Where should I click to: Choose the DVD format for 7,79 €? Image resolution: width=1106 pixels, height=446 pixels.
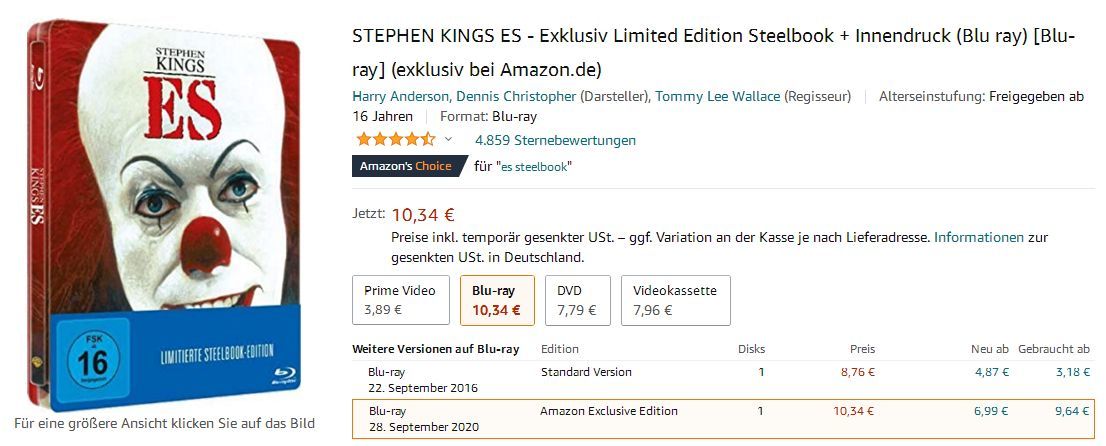[x=576, y=300]
